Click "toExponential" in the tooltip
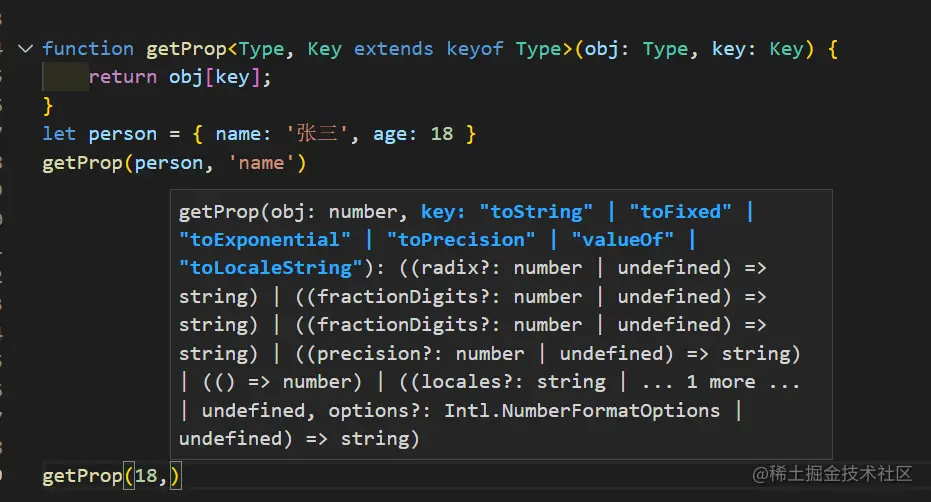Image resolution: width=931 pixels, height=502 pixels. point(265,239)
